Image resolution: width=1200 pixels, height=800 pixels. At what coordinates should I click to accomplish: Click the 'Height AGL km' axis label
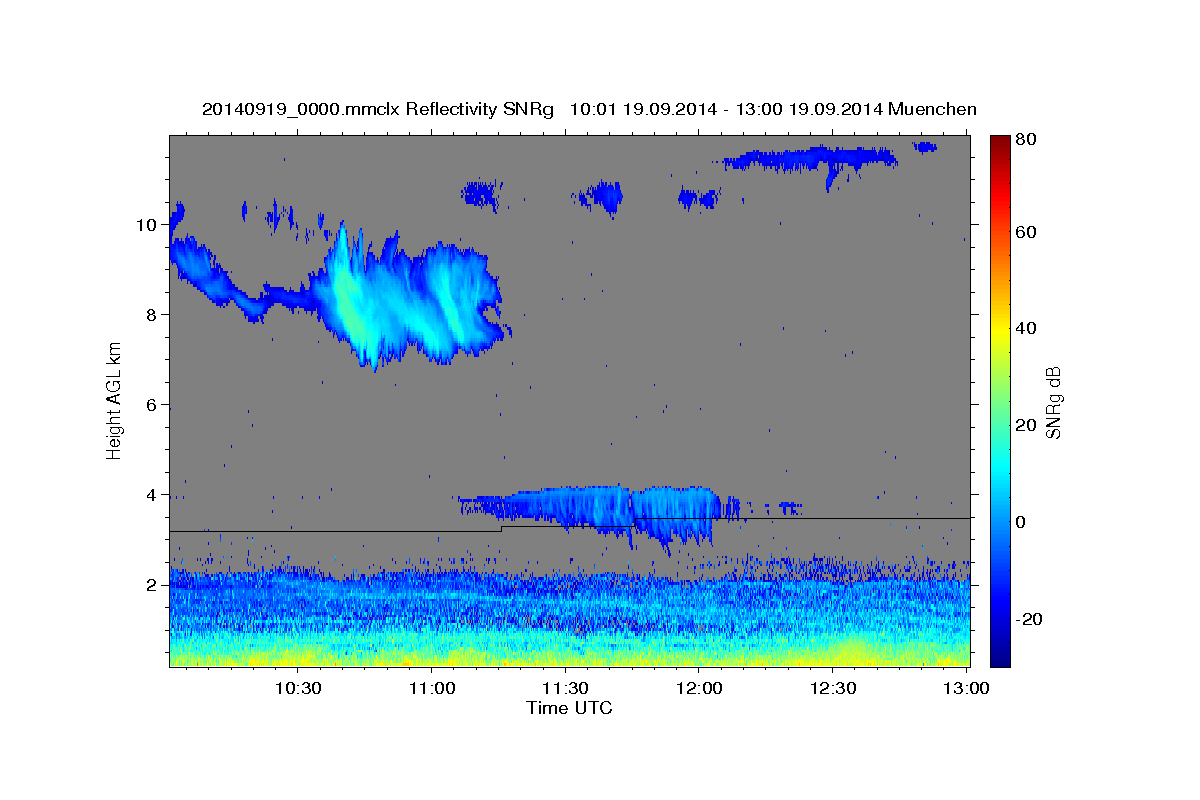click(x=114, y=401)
